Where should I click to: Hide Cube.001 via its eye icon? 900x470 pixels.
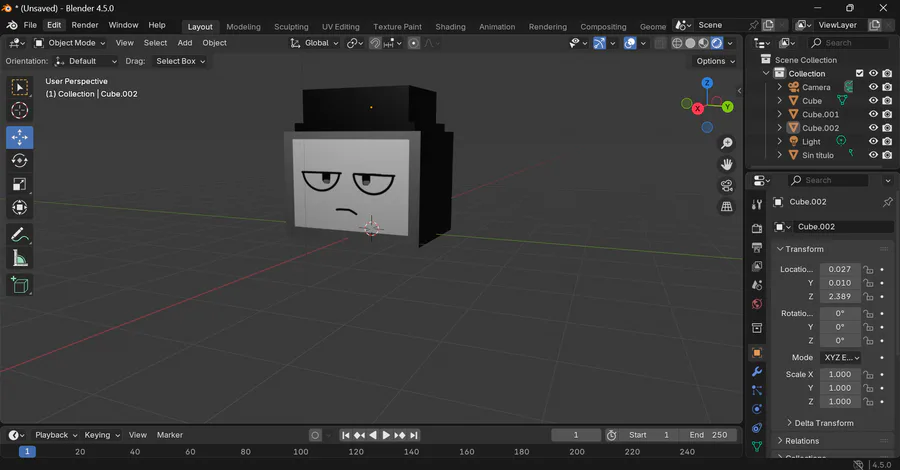[x=873, y=114]
